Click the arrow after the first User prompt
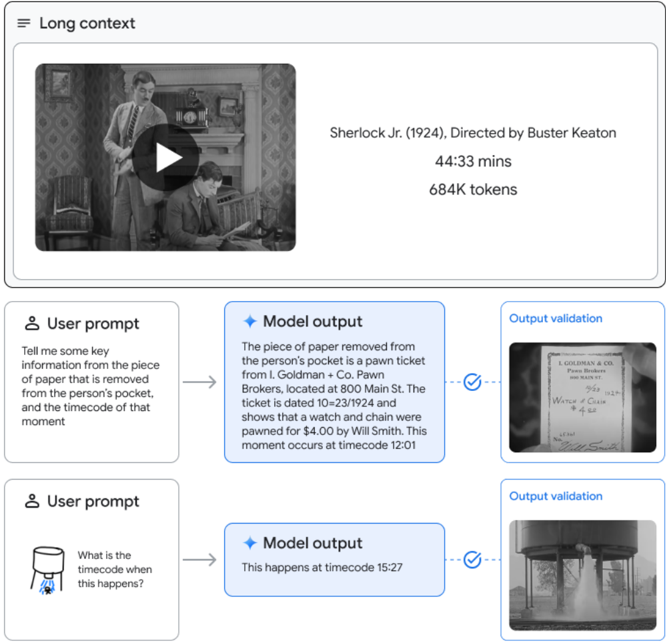This screenshot has width=666, height=643. pyautogui.click(x=200, y=382)
